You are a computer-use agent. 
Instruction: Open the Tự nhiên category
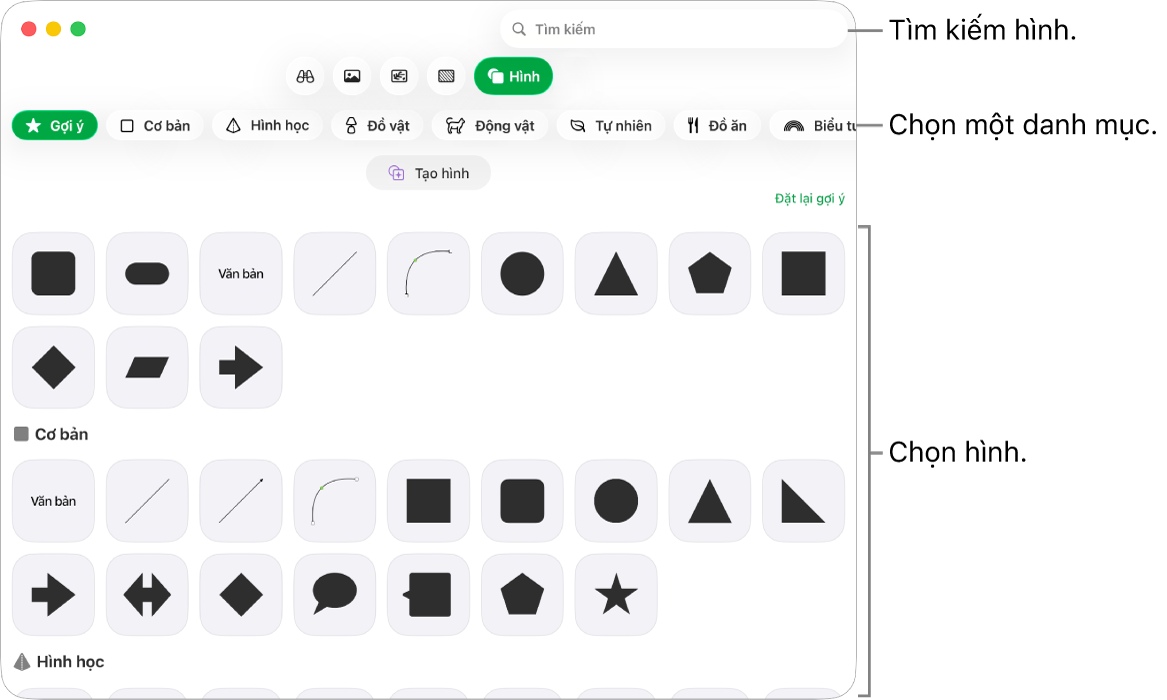pos(611,126)
